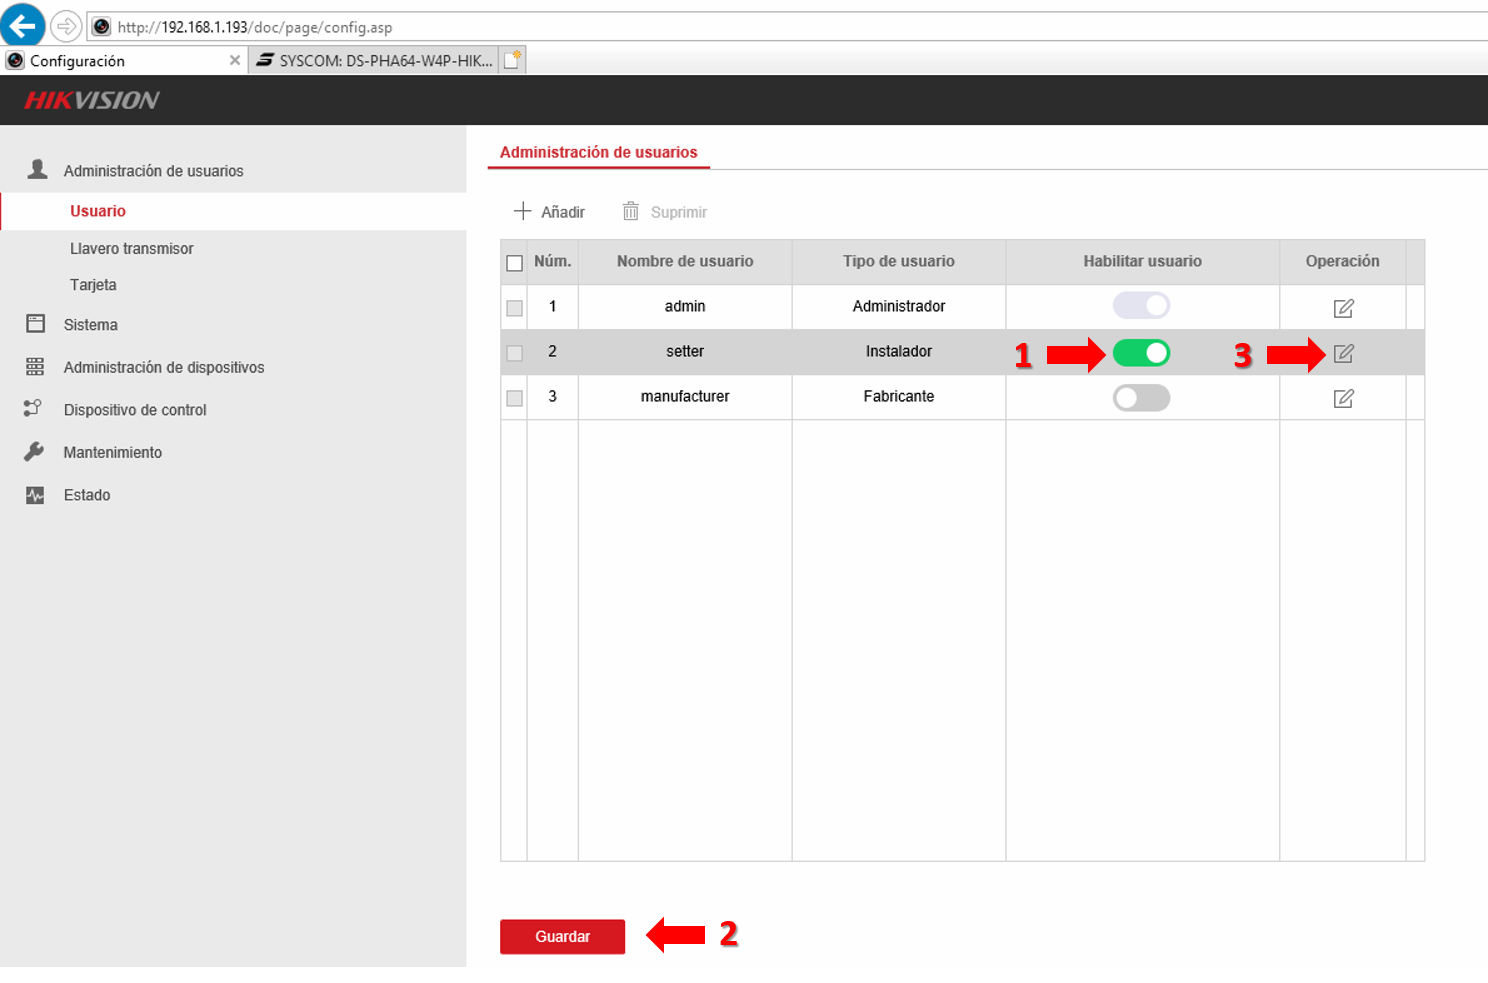Open Mantenimiento wrench icon in sidebar
The height and width of the screenshot is (983, 1488).
pos(35,452)
